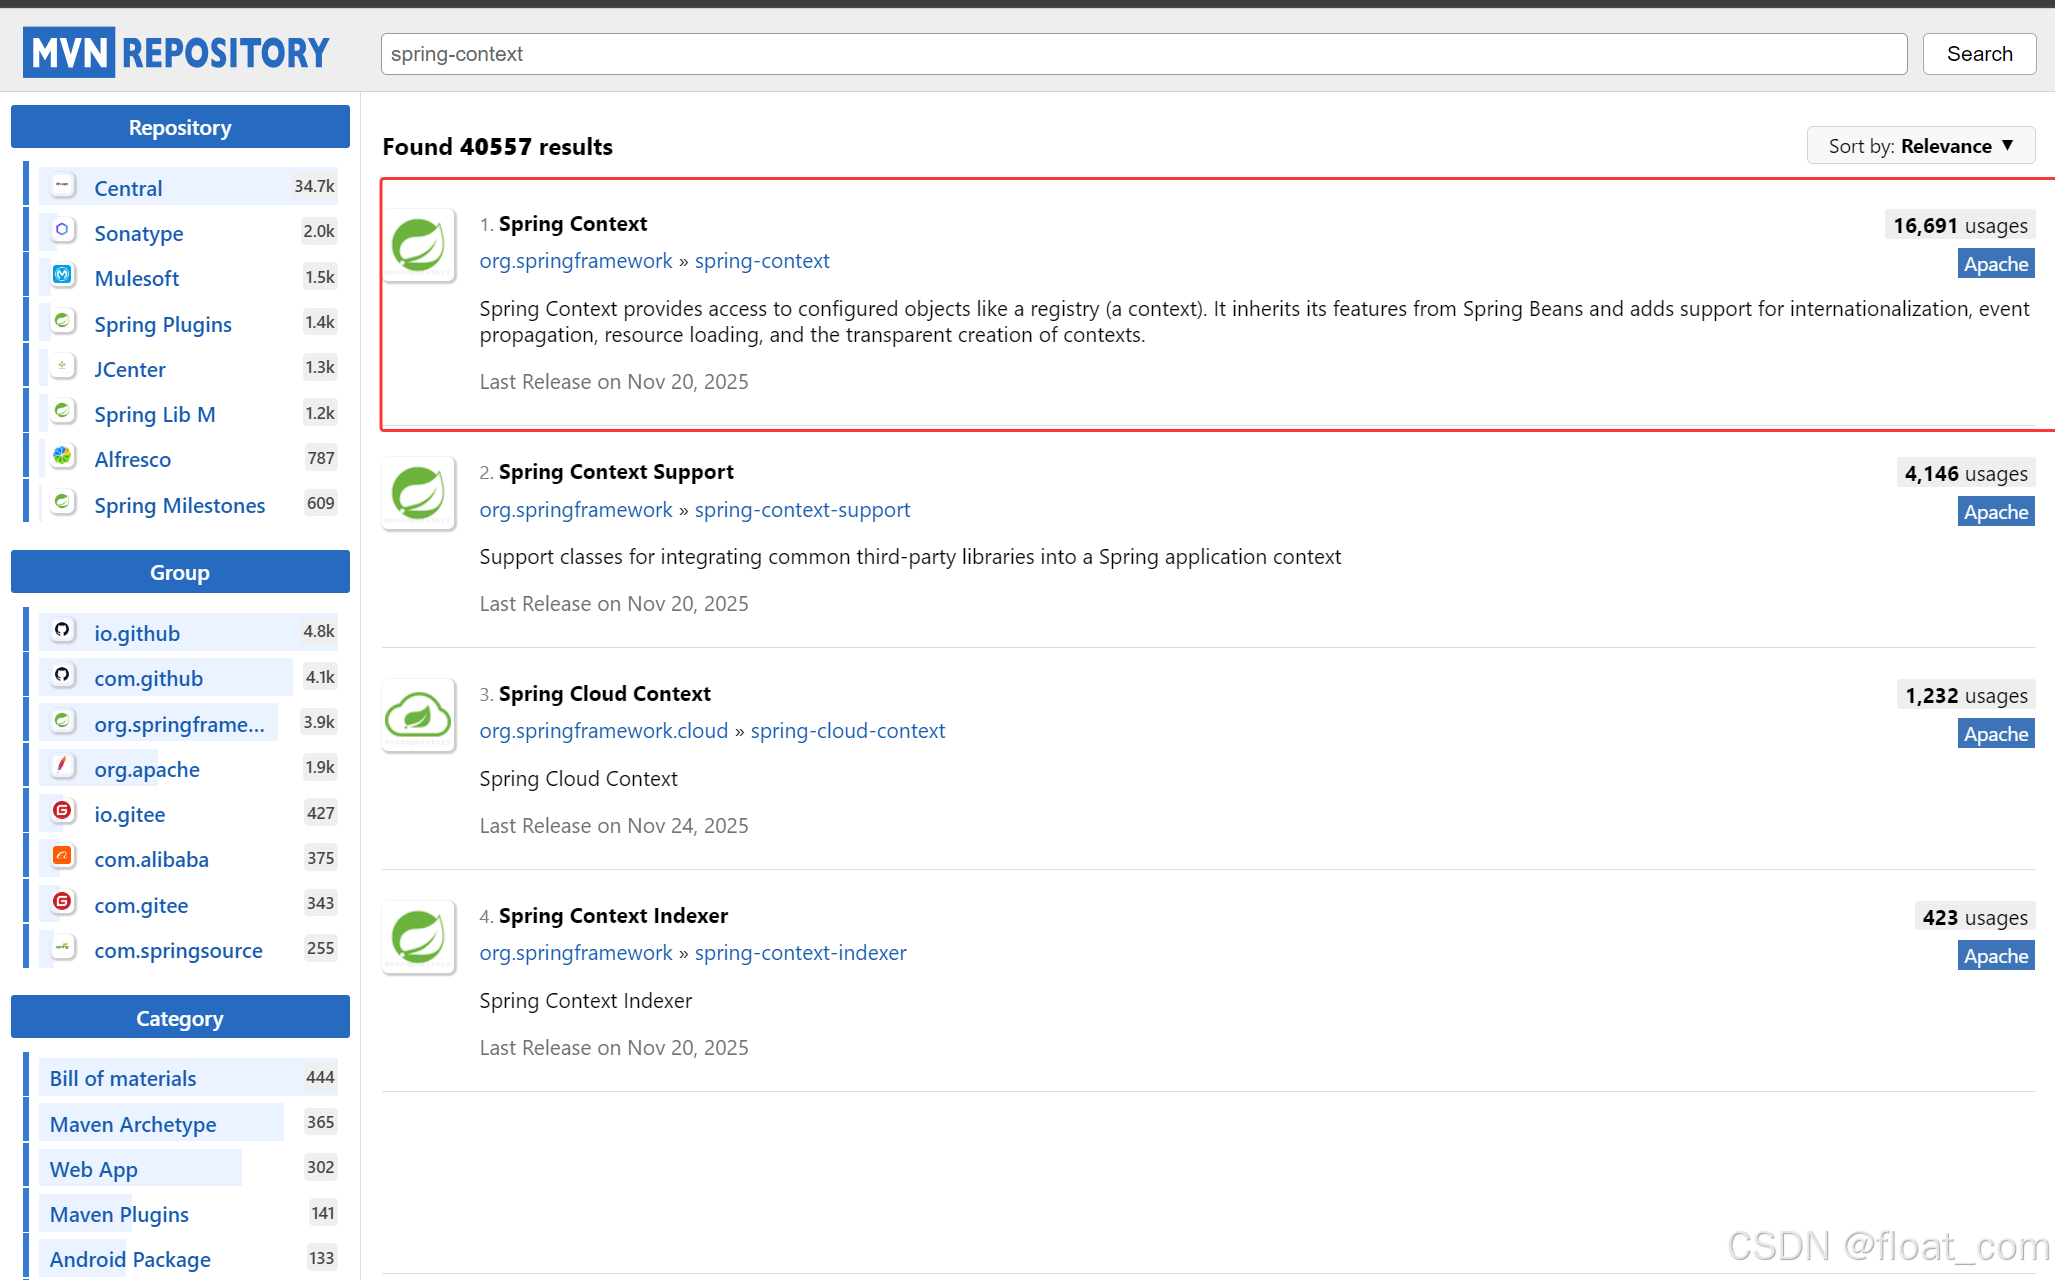The height and width of the screenshot is (1280, 2055).
Task: Click the org.apache feather icon
Action: pyautogui.click(x=63, y=767)
